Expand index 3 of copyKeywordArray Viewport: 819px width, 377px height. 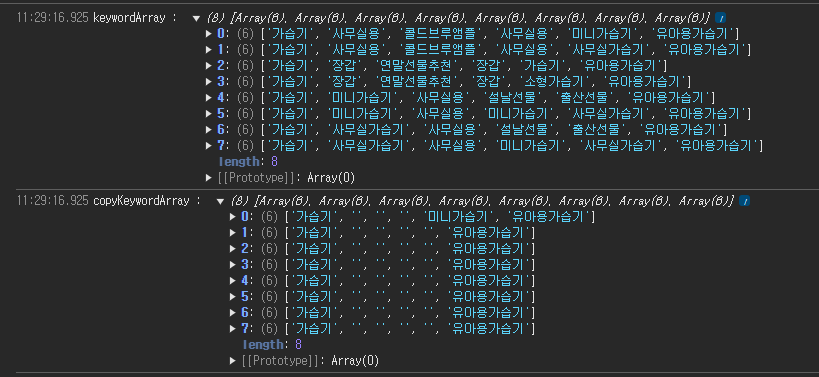click(x=233, y=265)
